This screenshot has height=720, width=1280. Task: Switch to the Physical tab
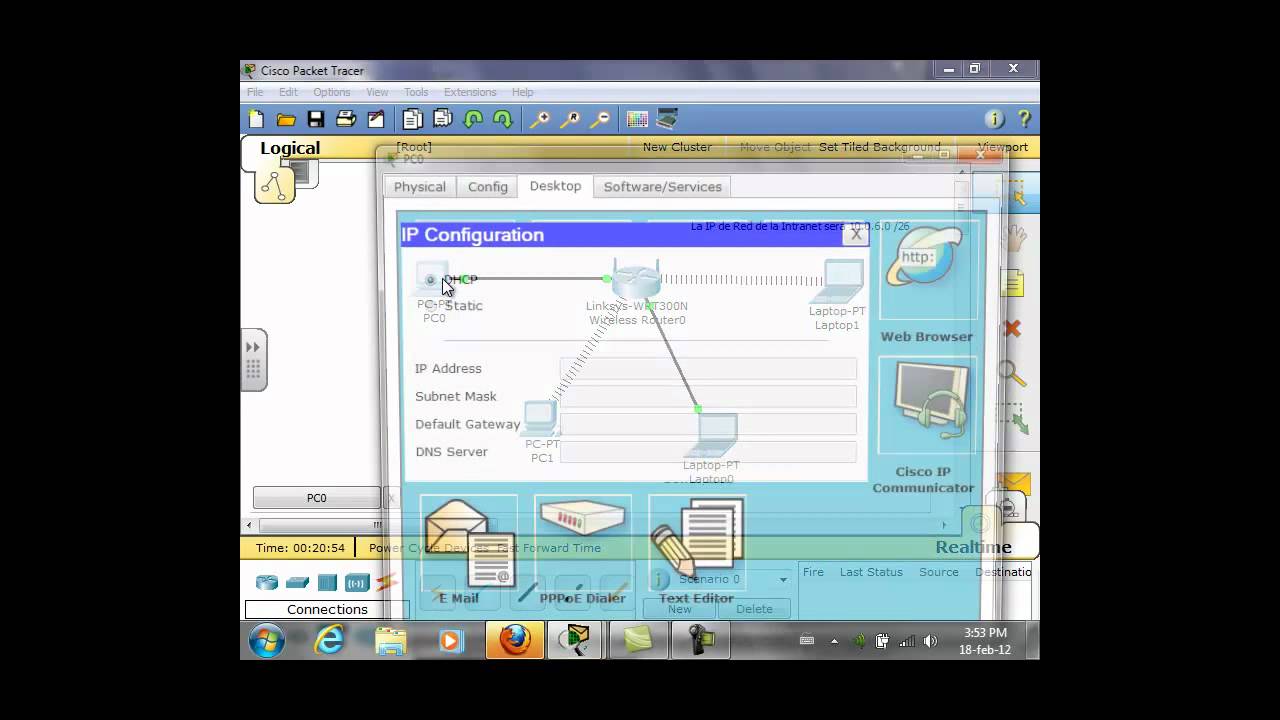point(420,187)
